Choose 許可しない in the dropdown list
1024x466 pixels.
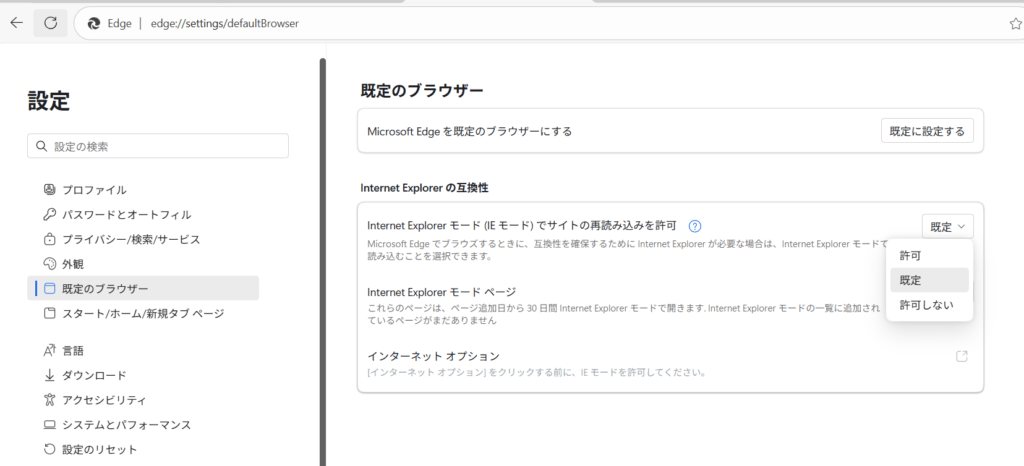tap(926, 304)
